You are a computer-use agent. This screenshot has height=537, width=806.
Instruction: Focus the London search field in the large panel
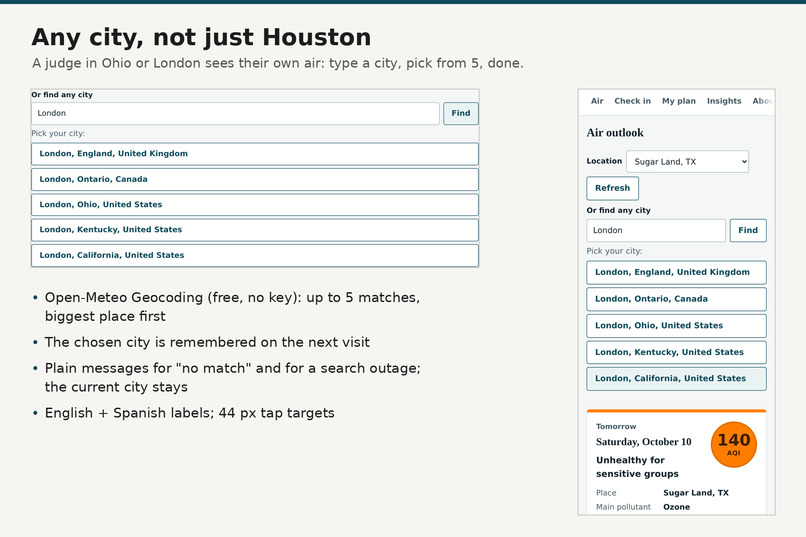pyautogui.click(x=235, y=113)
